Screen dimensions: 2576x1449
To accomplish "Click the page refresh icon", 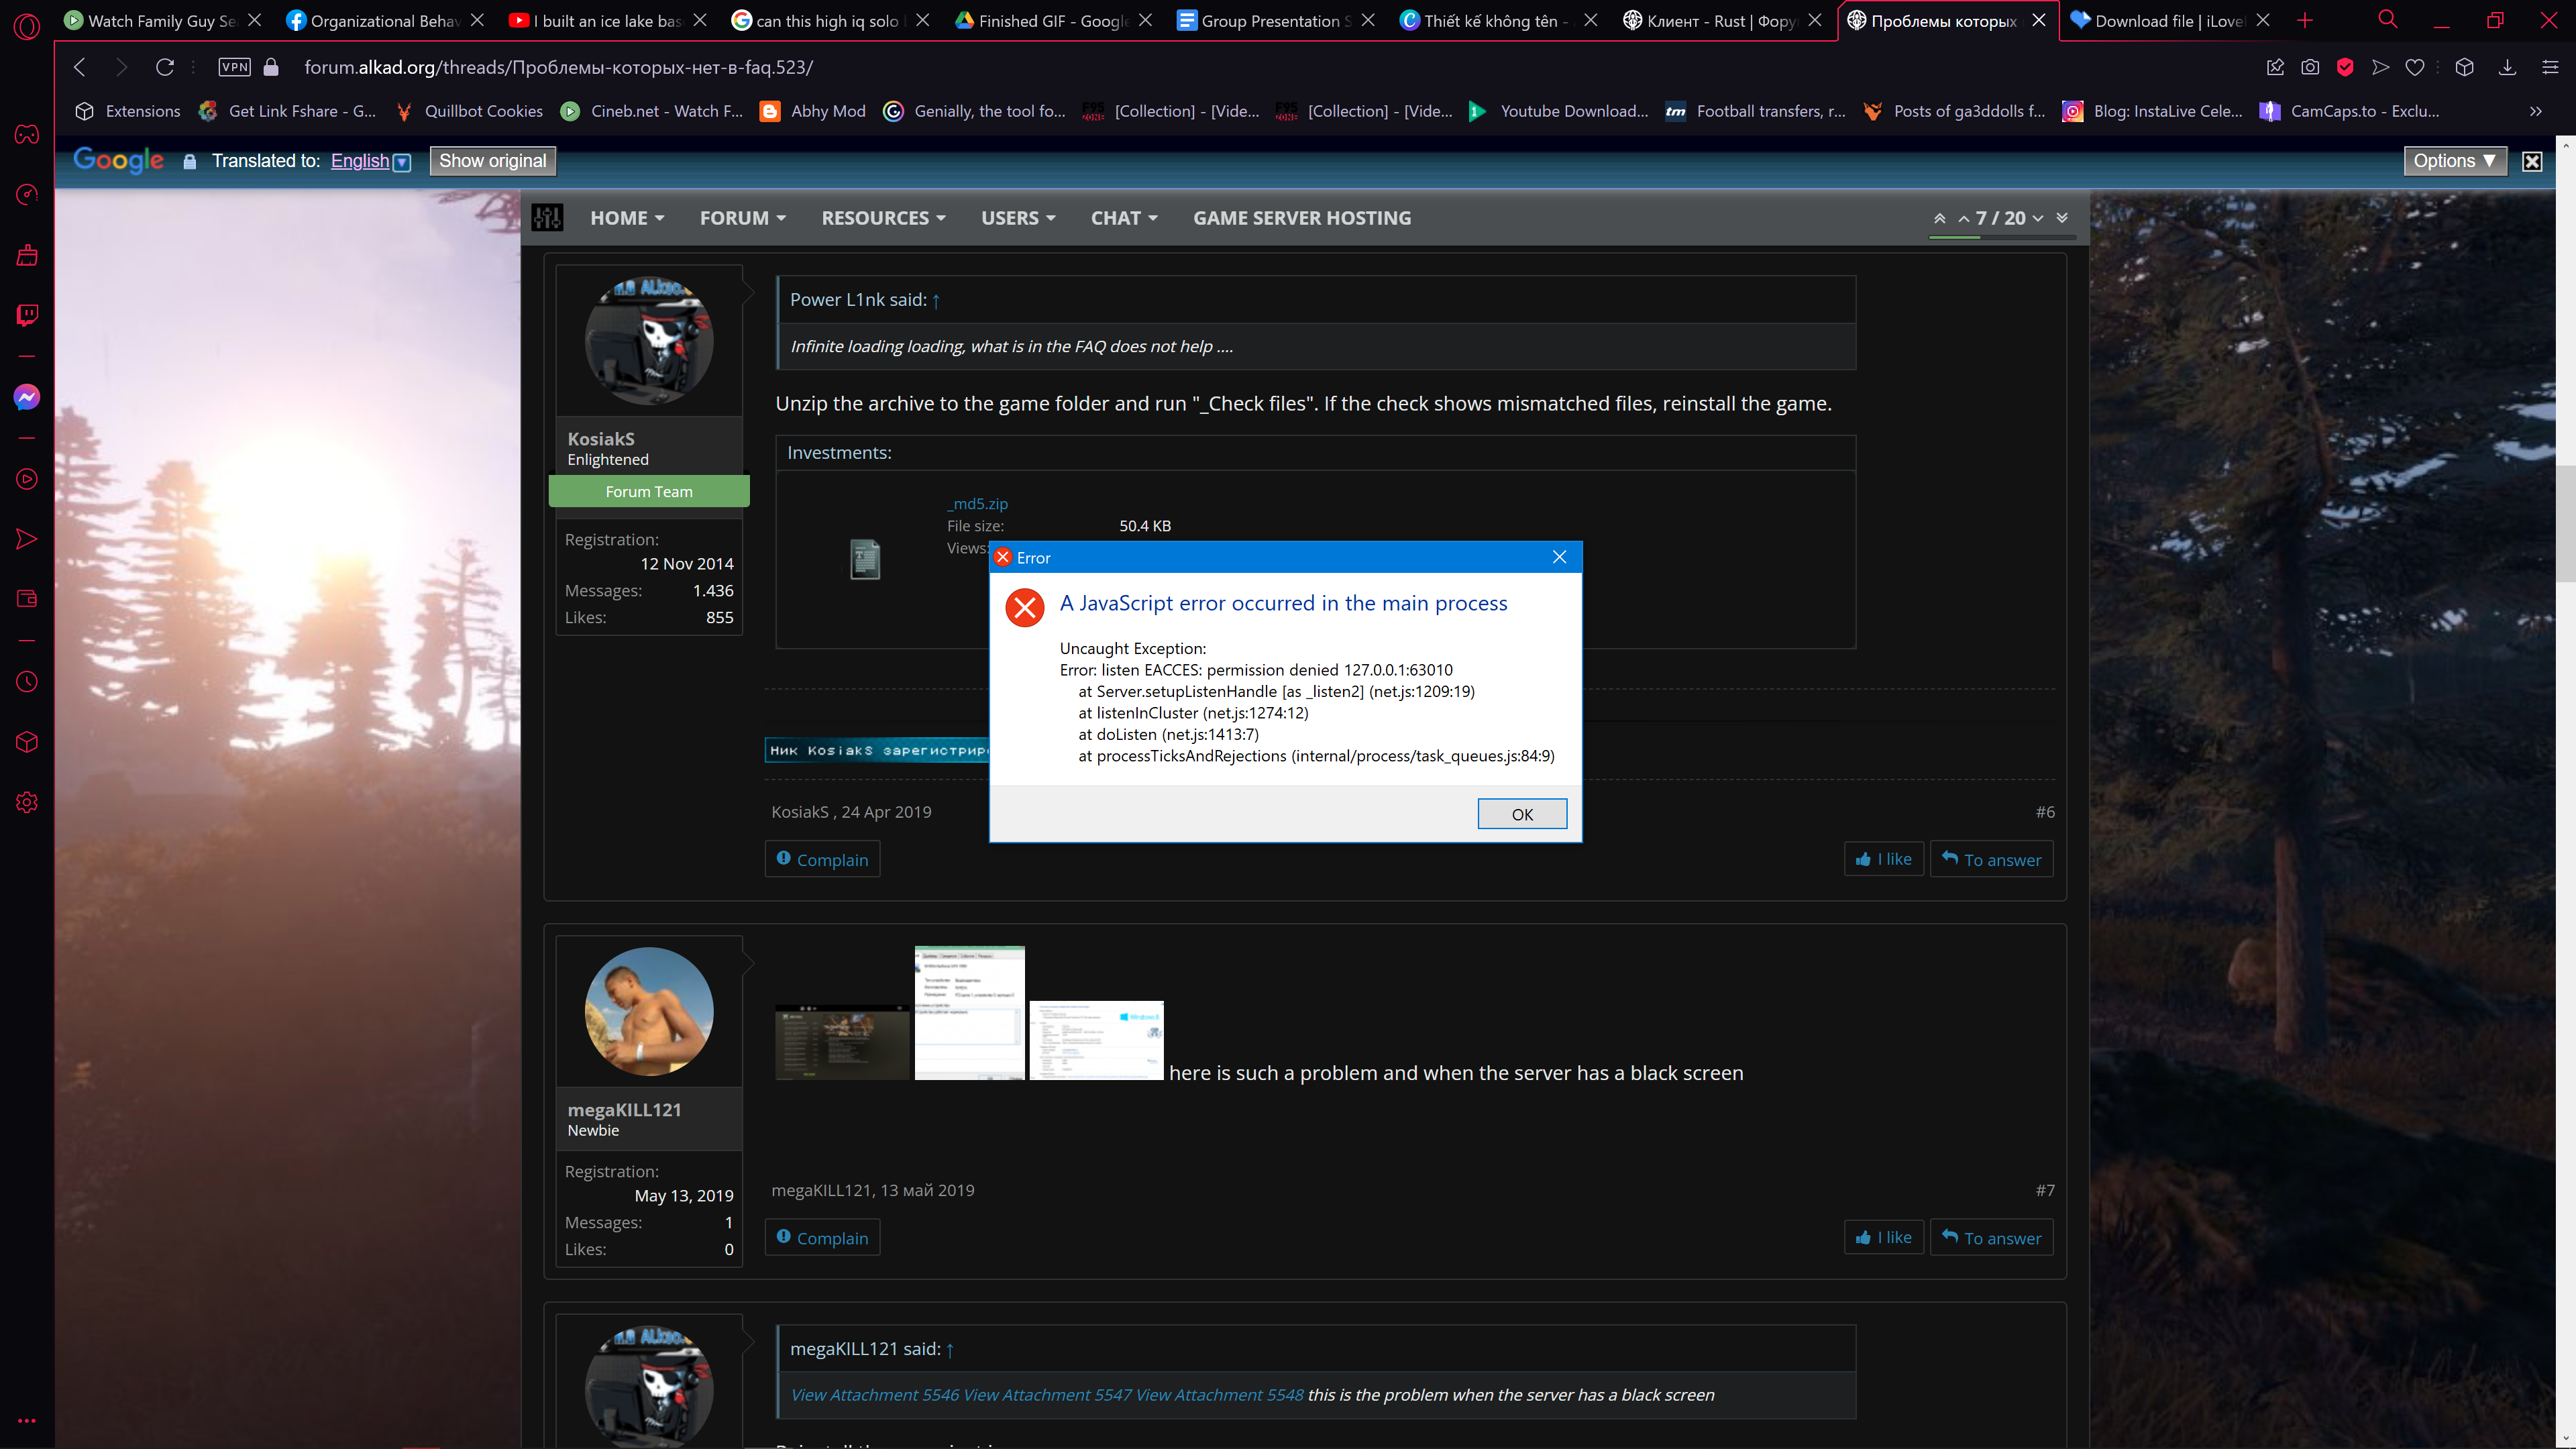I will 164,67.
